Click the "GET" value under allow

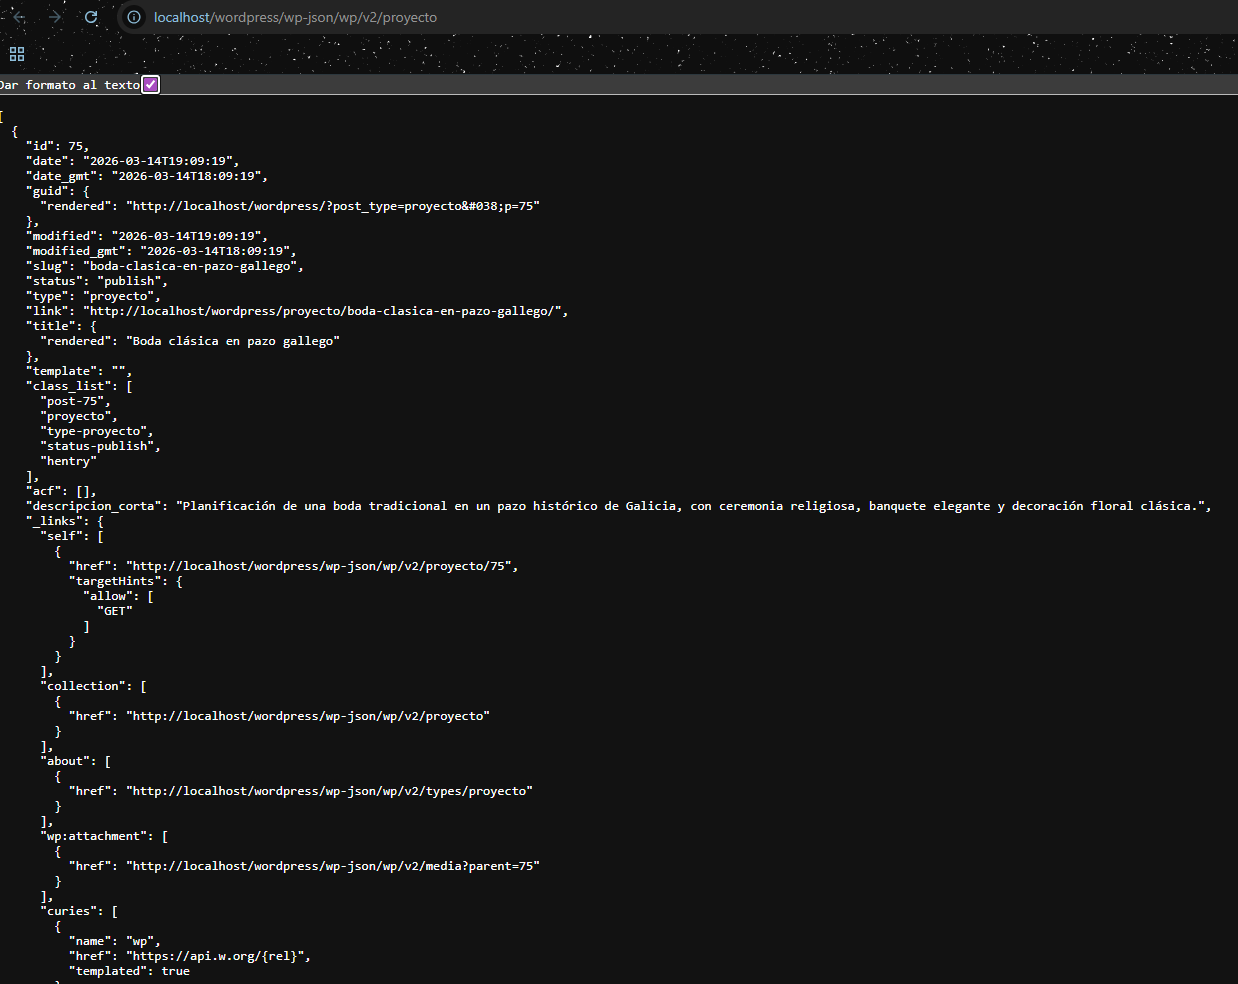click(115, 611)
